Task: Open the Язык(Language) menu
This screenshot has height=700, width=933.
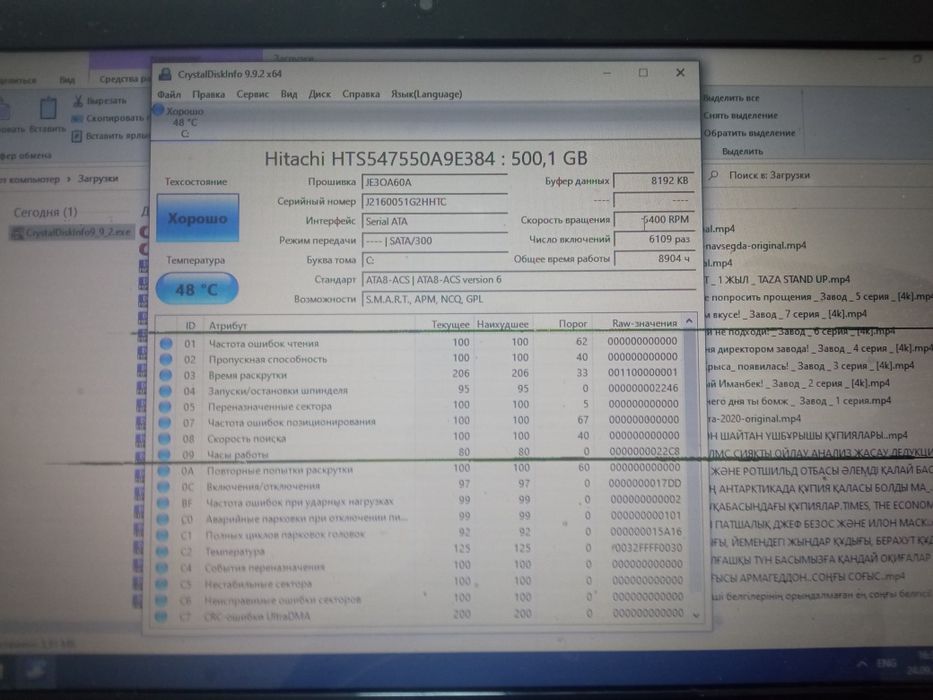Action: pyautogui.click(x=426, y=94)
